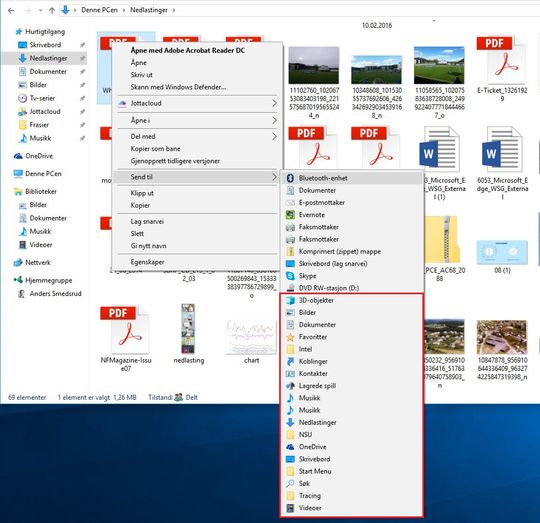Click the Koblinger shortcut icon

290,361
